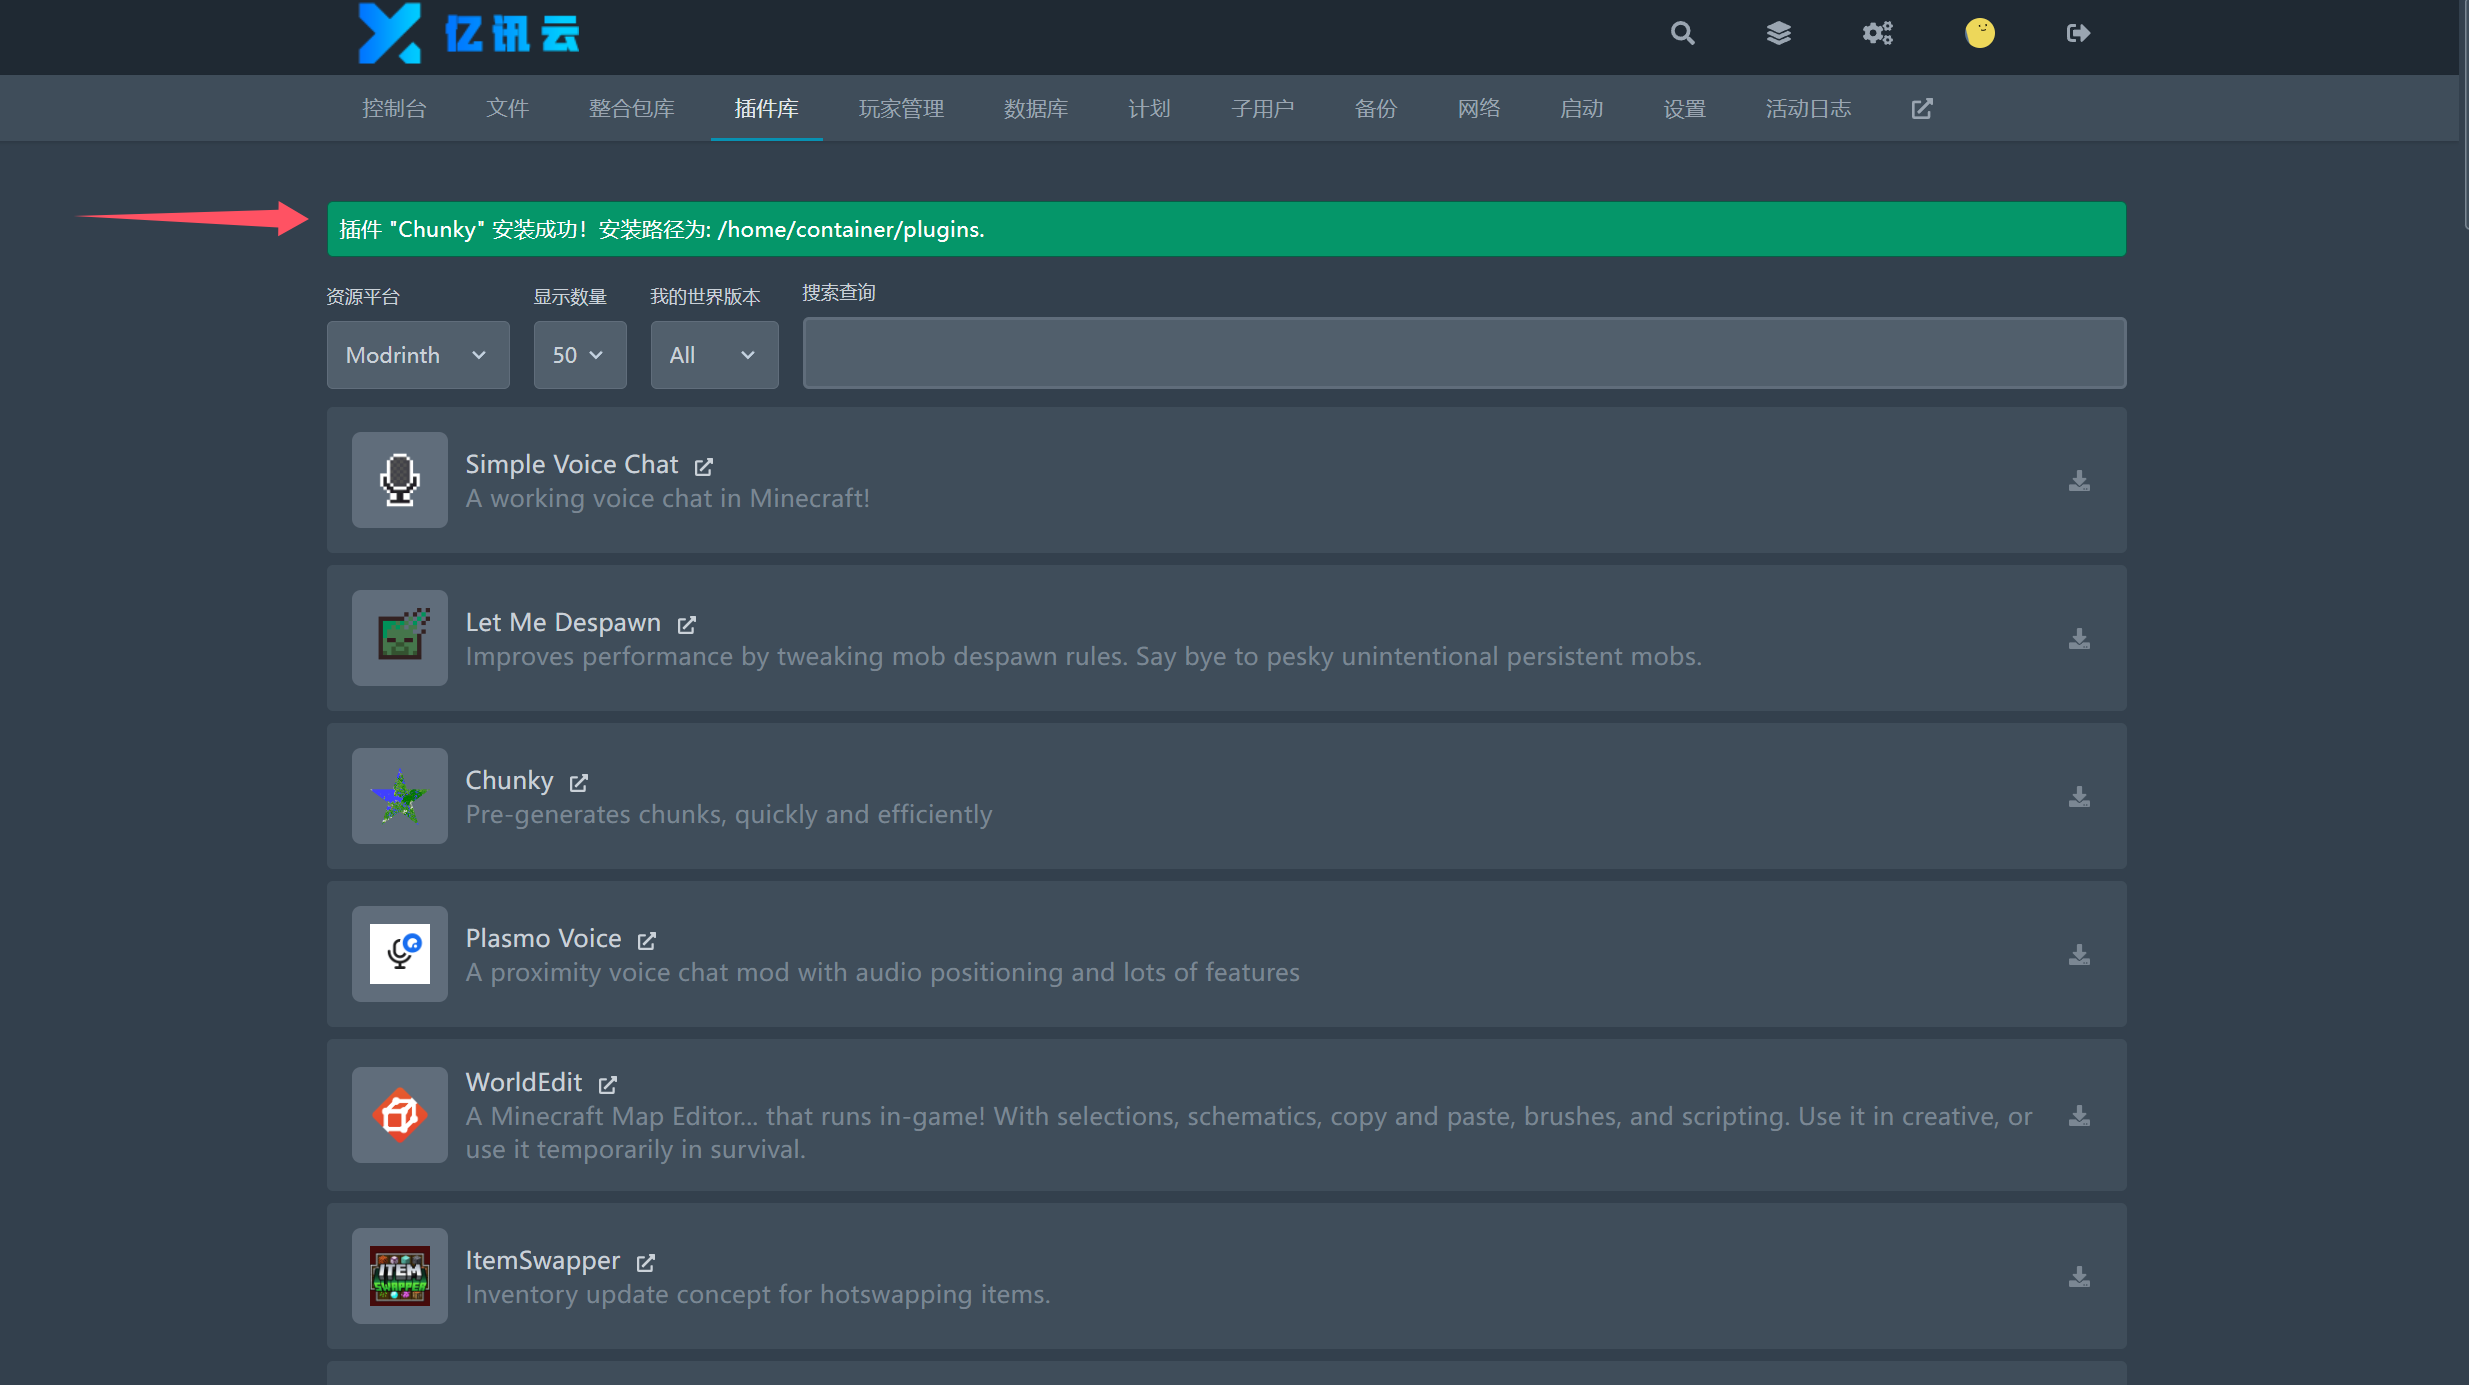
Task: Click the WorldEdit title
Action: pos(523,1083)
